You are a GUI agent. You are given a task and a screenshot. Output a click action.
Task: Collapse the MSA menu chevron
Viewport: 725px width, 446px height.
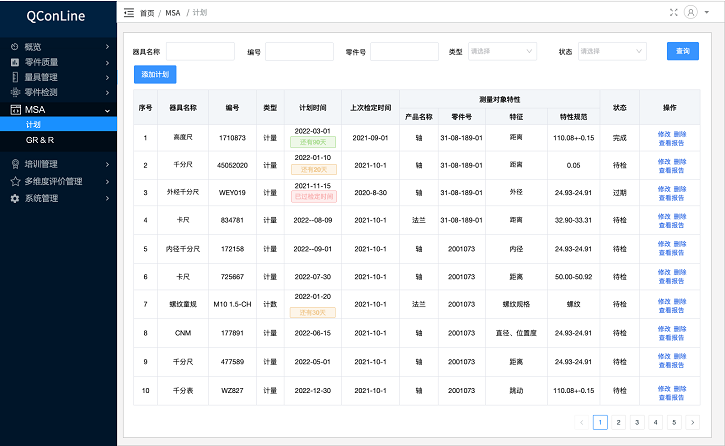click(107, 110)
